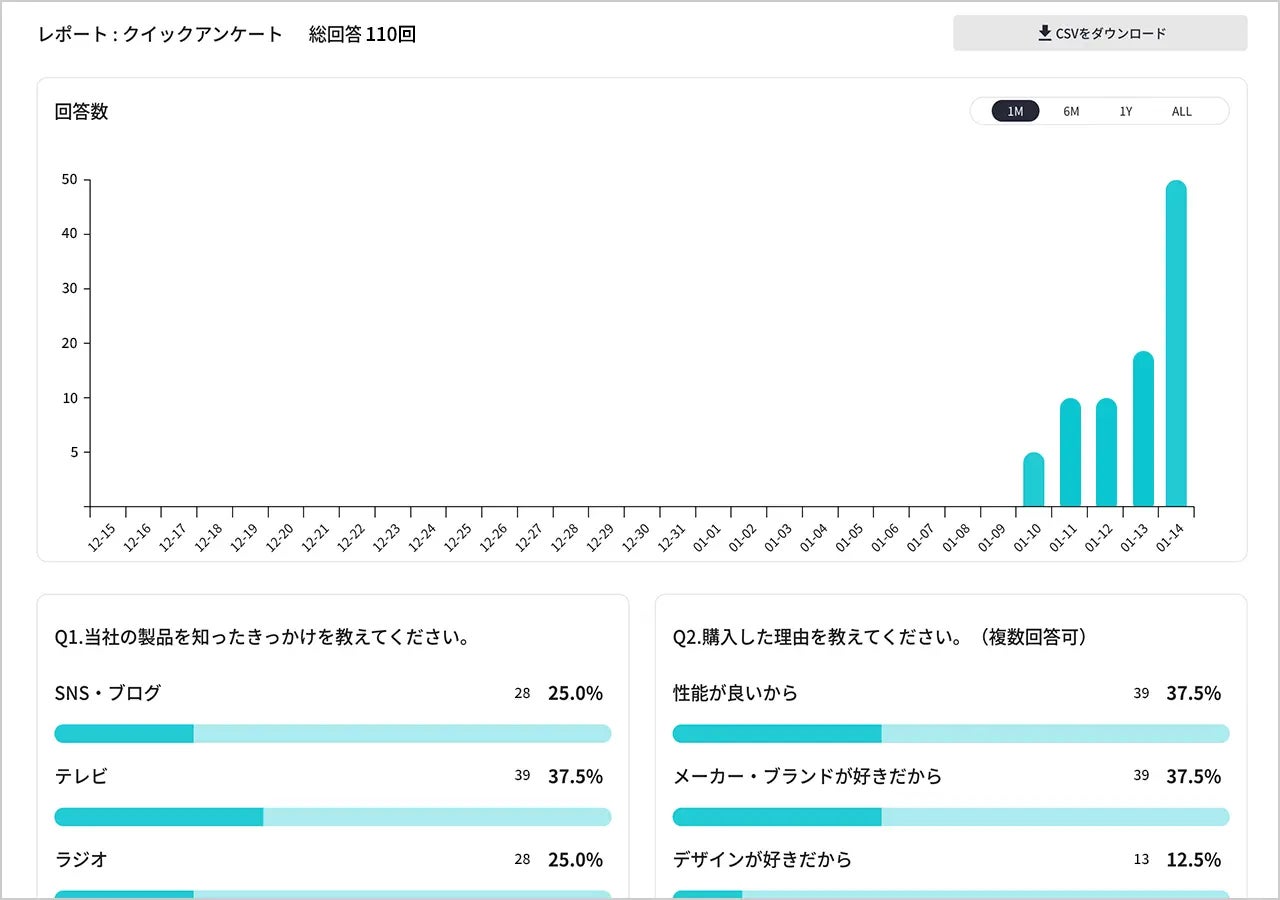Select the 1M time range
Screen dimensions: 1280x900
[x=1015, y=111]
